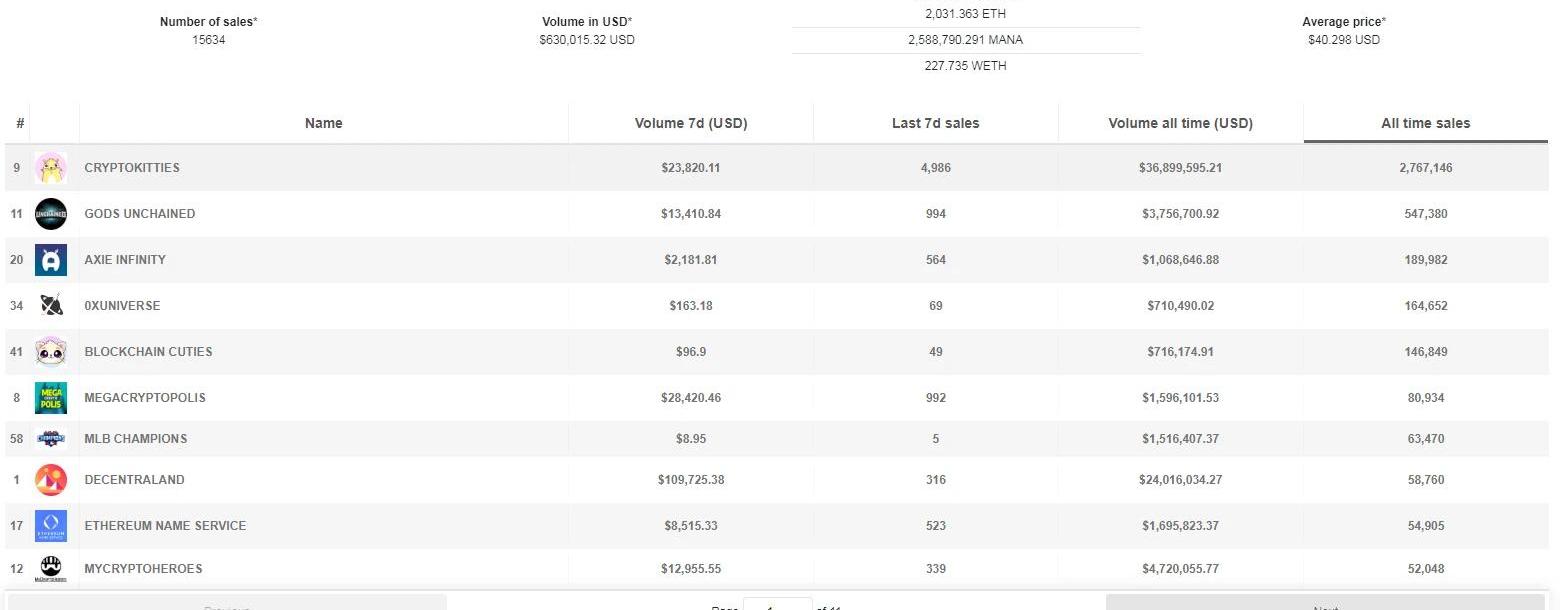Open the Decentraland logo icon
1560x610 pixels.
(51, 480)
